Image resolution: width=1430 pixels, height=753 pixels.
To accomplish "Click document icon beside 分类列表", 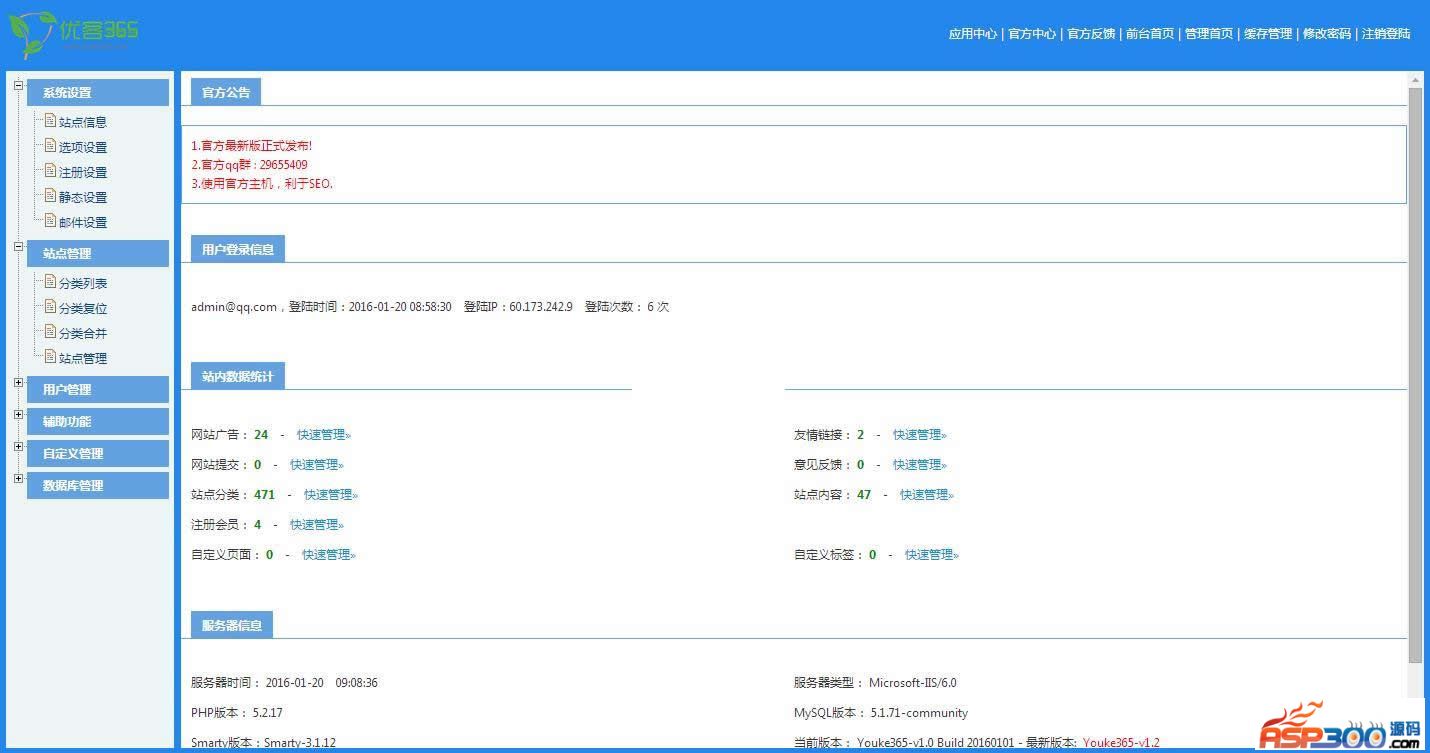I will [50, 281].
